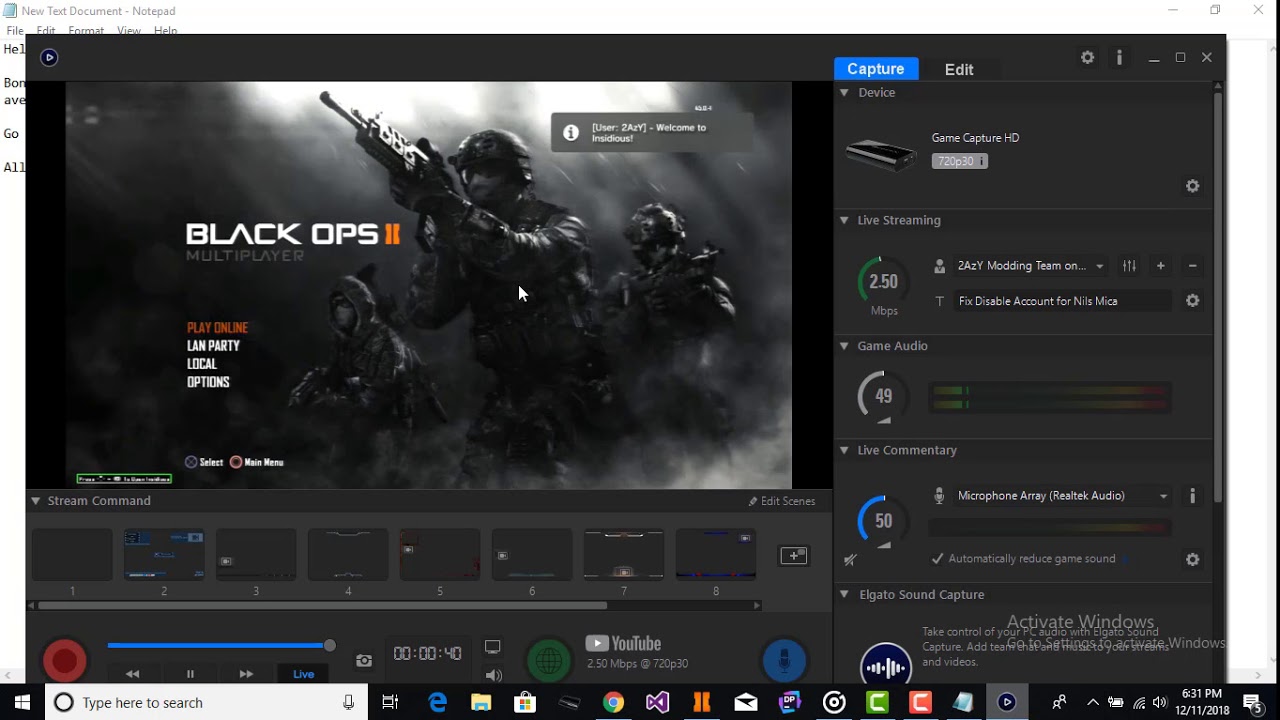Collapse the Live Commentary section
Screen dimensions: 1280x720
[844, 450]
